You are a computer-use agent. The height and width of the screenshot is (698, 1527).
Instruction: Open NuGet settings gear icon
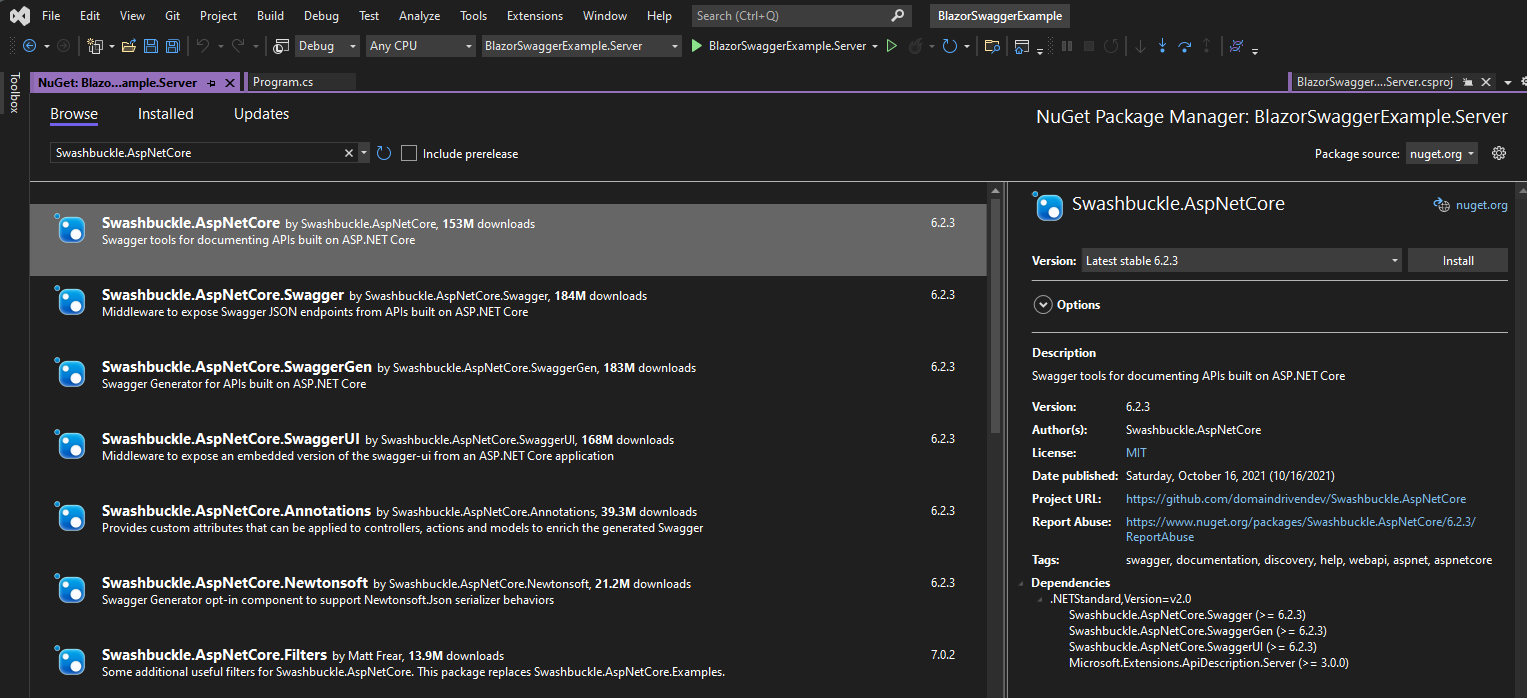[x=1498, y=153]
